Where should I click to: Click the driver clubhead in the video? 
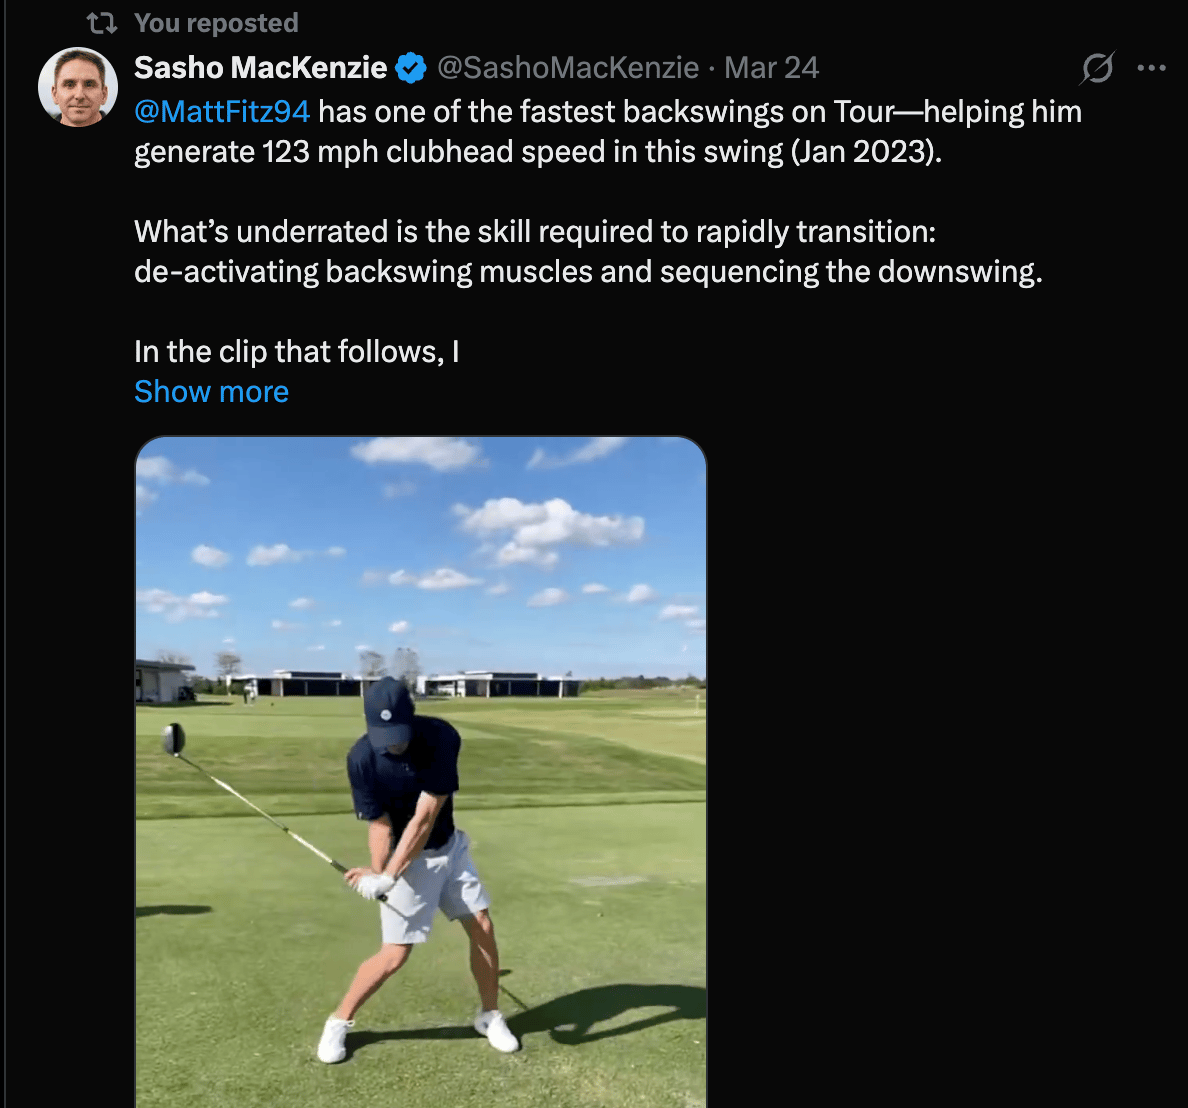(174, 738)
